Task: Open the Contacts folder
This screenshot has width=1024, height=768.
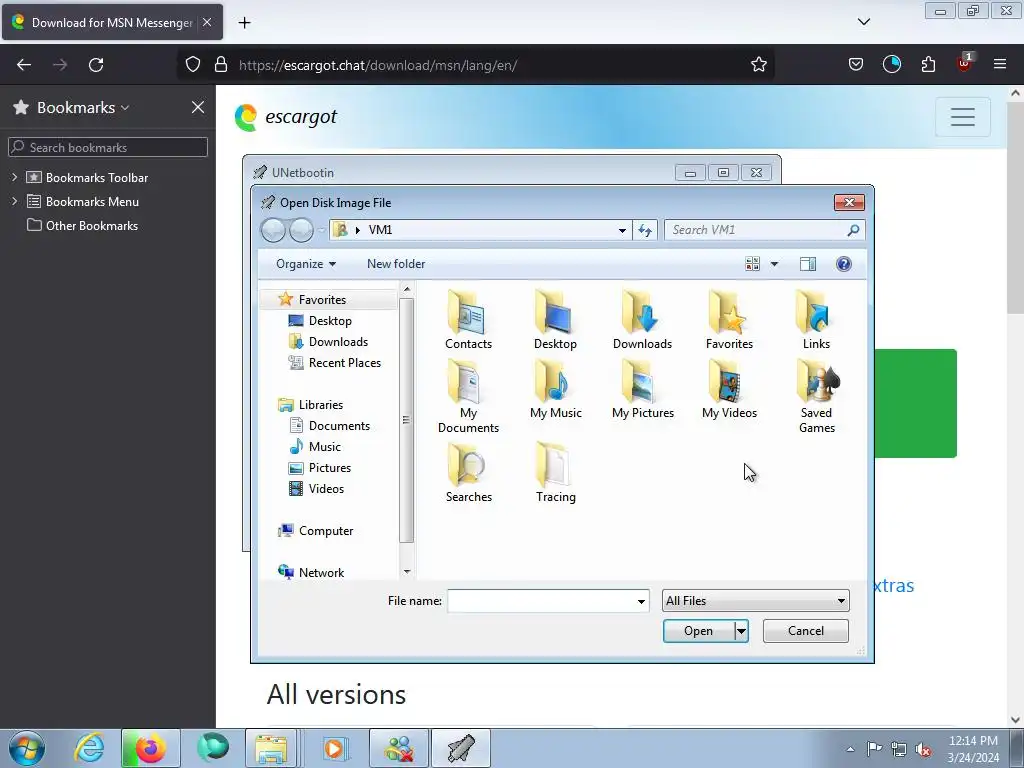Action: (x=468, y=321)
